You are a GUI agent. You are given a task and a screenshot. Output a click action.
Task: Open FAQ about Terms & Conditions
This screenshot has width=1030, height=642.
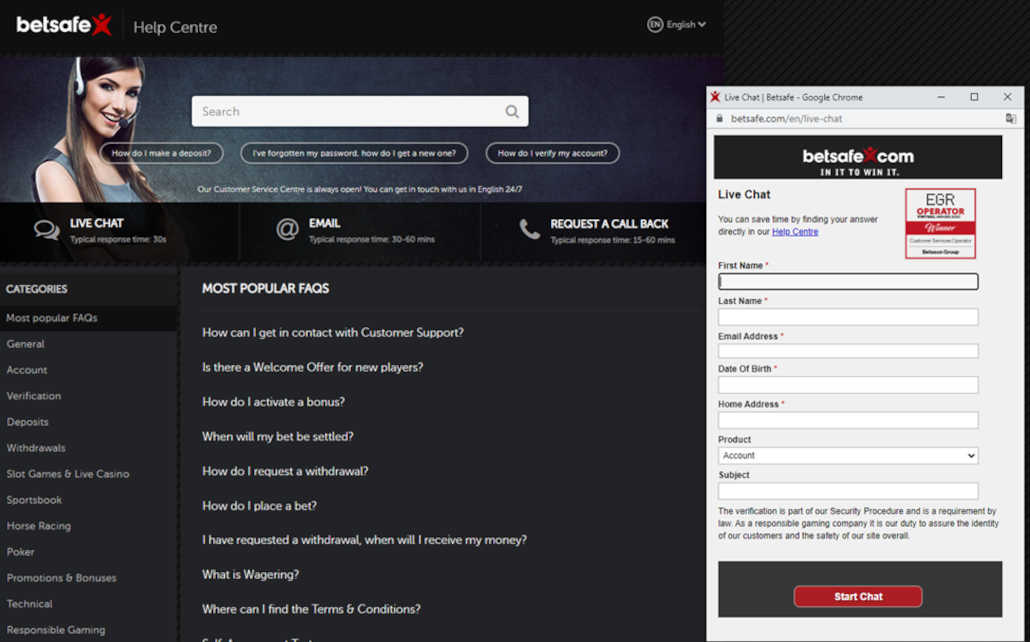[x=311, y=609]
